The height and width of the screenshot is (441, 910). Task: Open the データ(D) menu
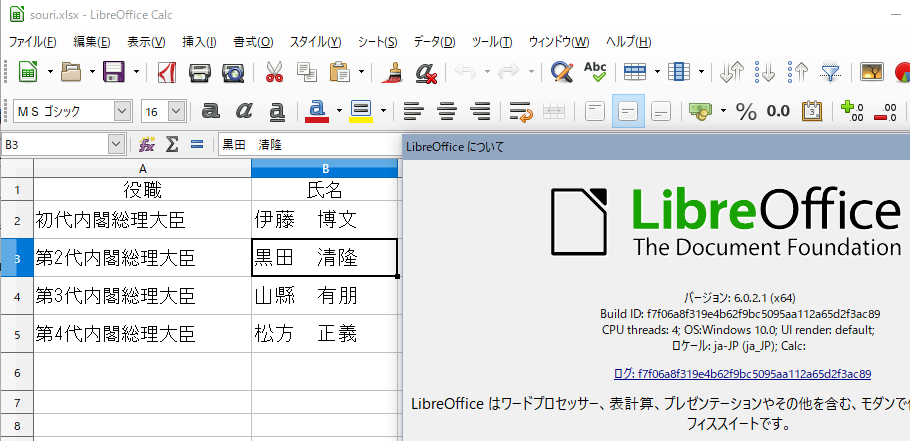(x=435, y=42)
